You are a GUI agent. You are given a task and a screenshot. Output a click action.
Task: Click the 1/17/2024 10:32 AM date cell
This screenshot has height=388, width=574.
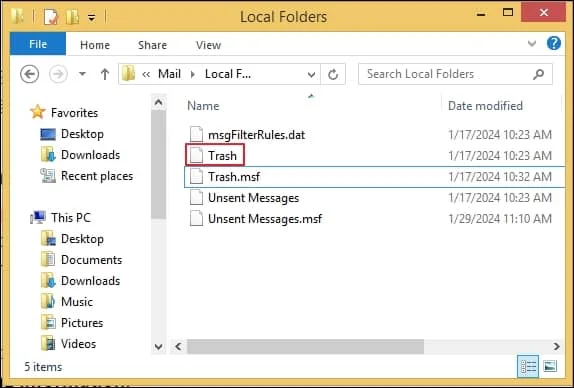500,177
